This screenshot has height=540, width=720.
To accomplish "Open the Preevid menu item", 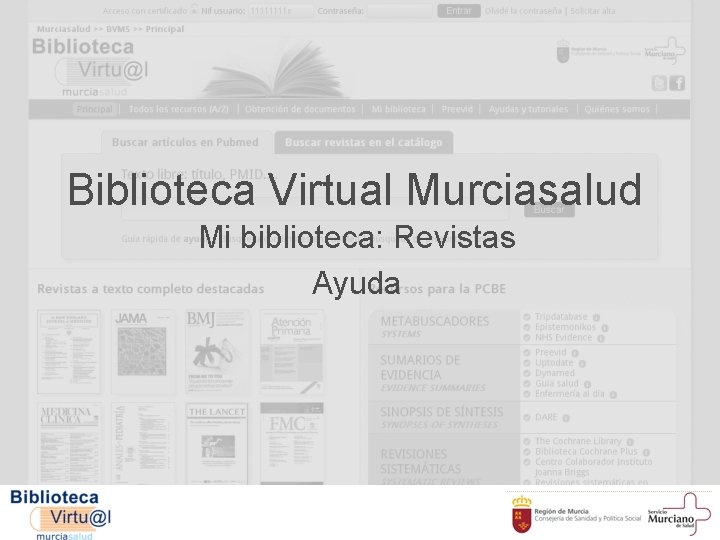I will pyautogui.click(x=457, y=109).
